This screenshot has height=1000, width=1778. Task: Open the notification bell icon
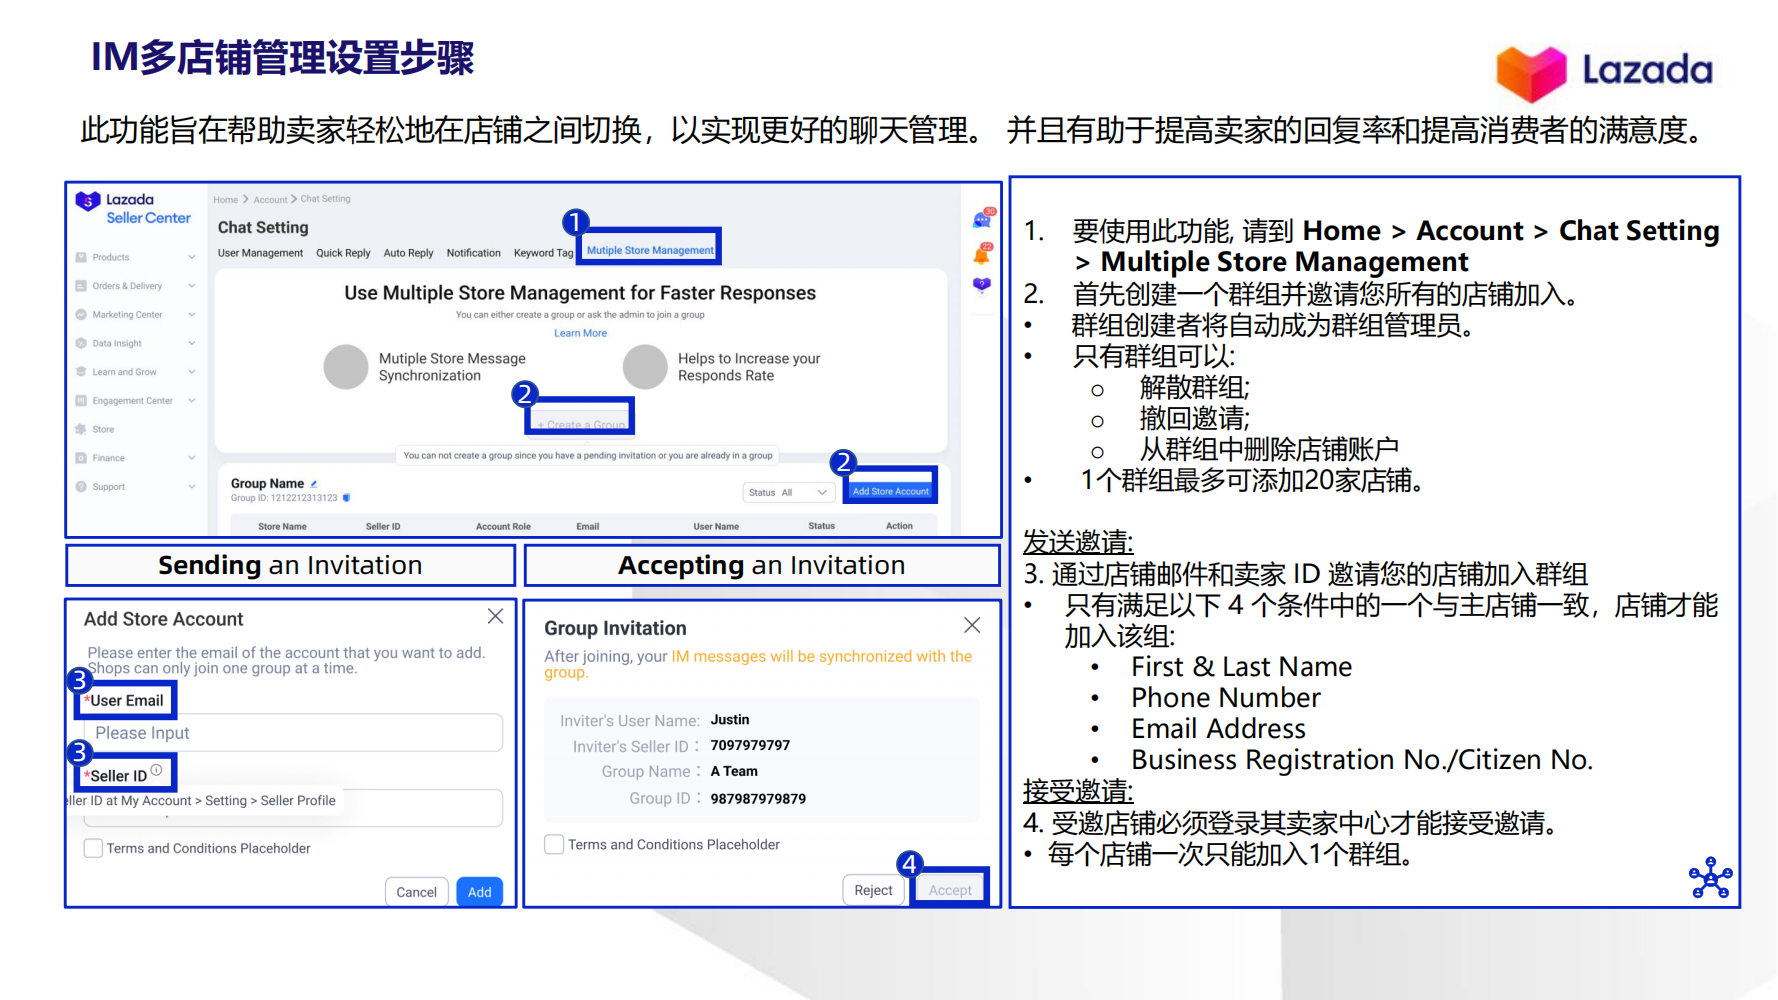983,254
